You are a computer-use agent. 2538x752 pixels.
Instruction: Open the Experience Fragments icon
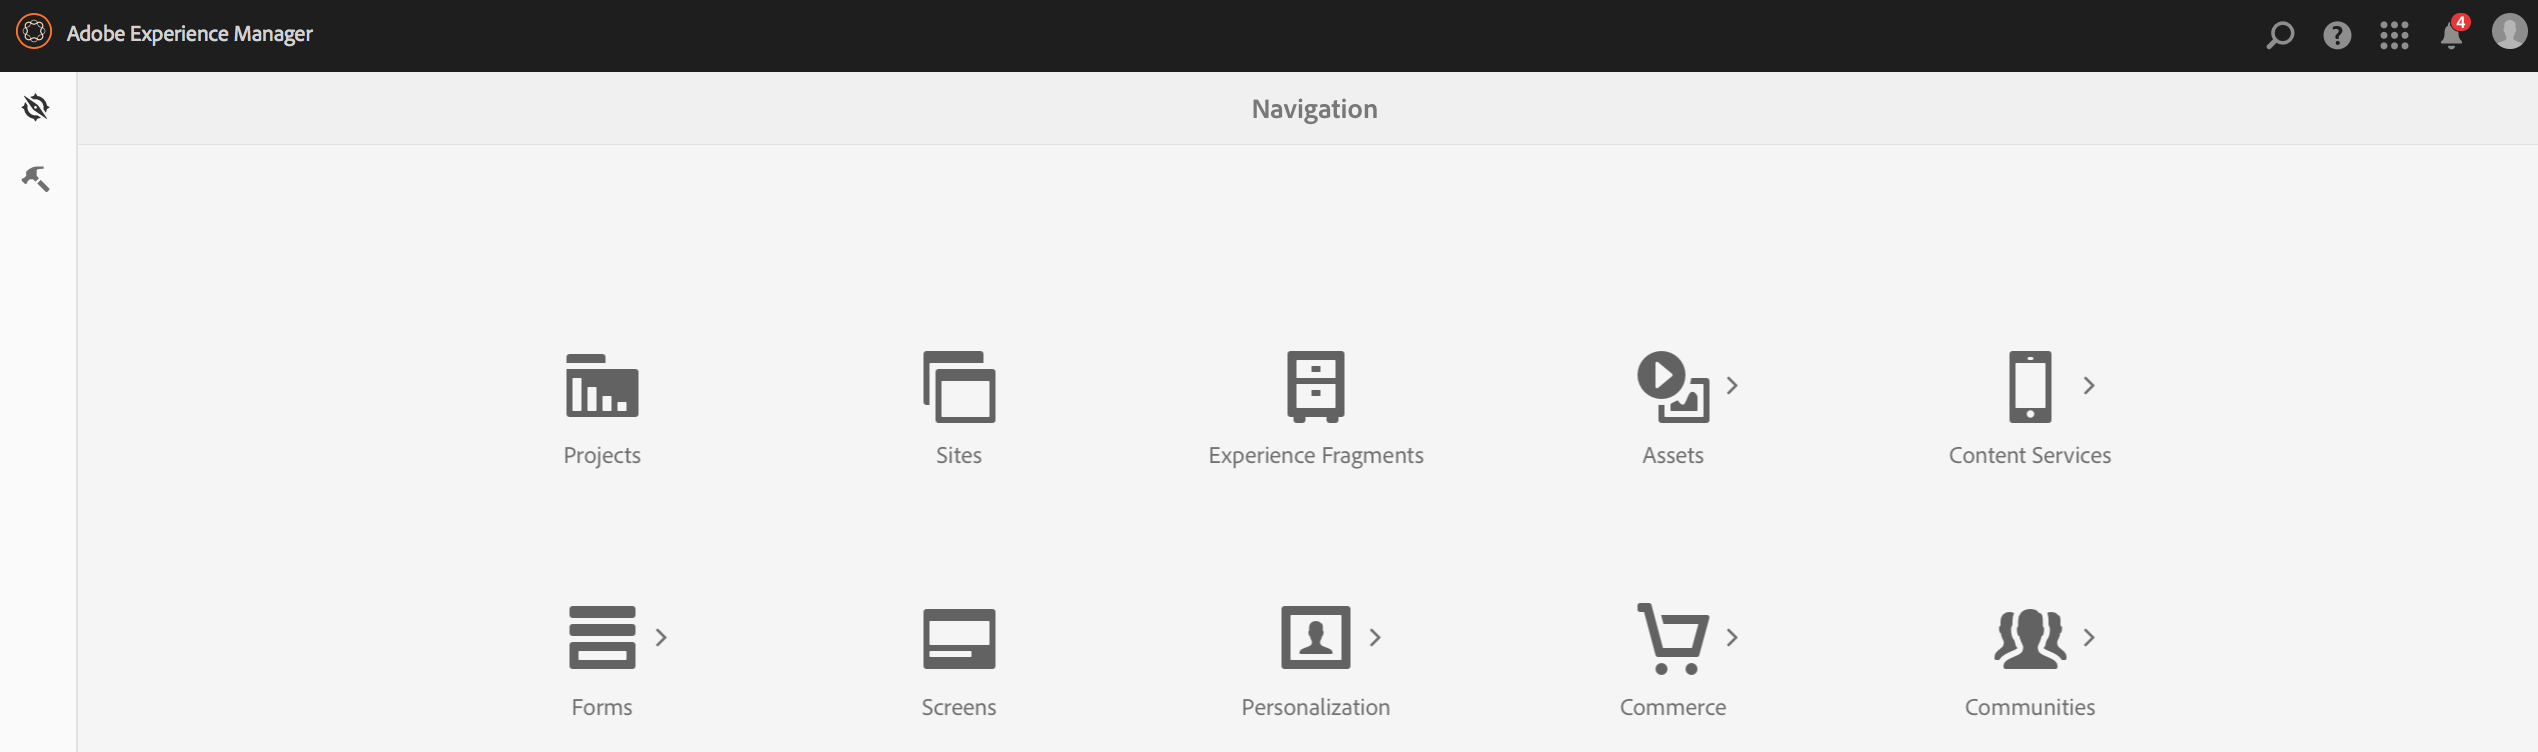coord(1316,386)
